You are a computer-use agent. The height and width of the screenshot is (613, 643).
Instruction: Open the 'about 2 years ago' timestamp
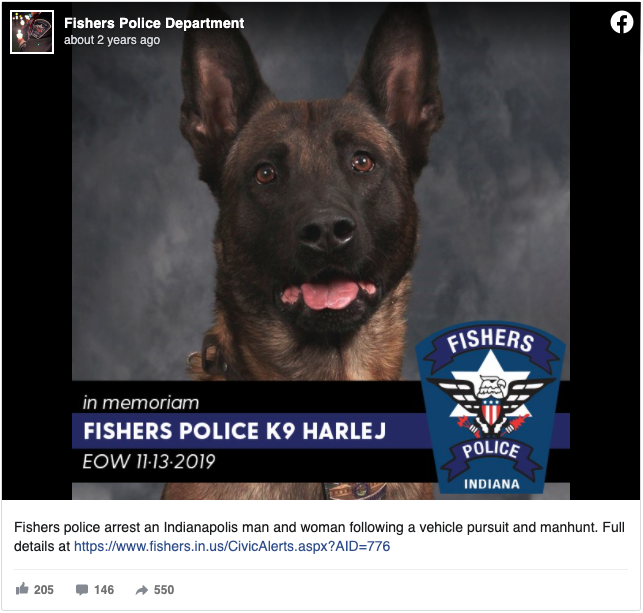(x=112, y=40)
